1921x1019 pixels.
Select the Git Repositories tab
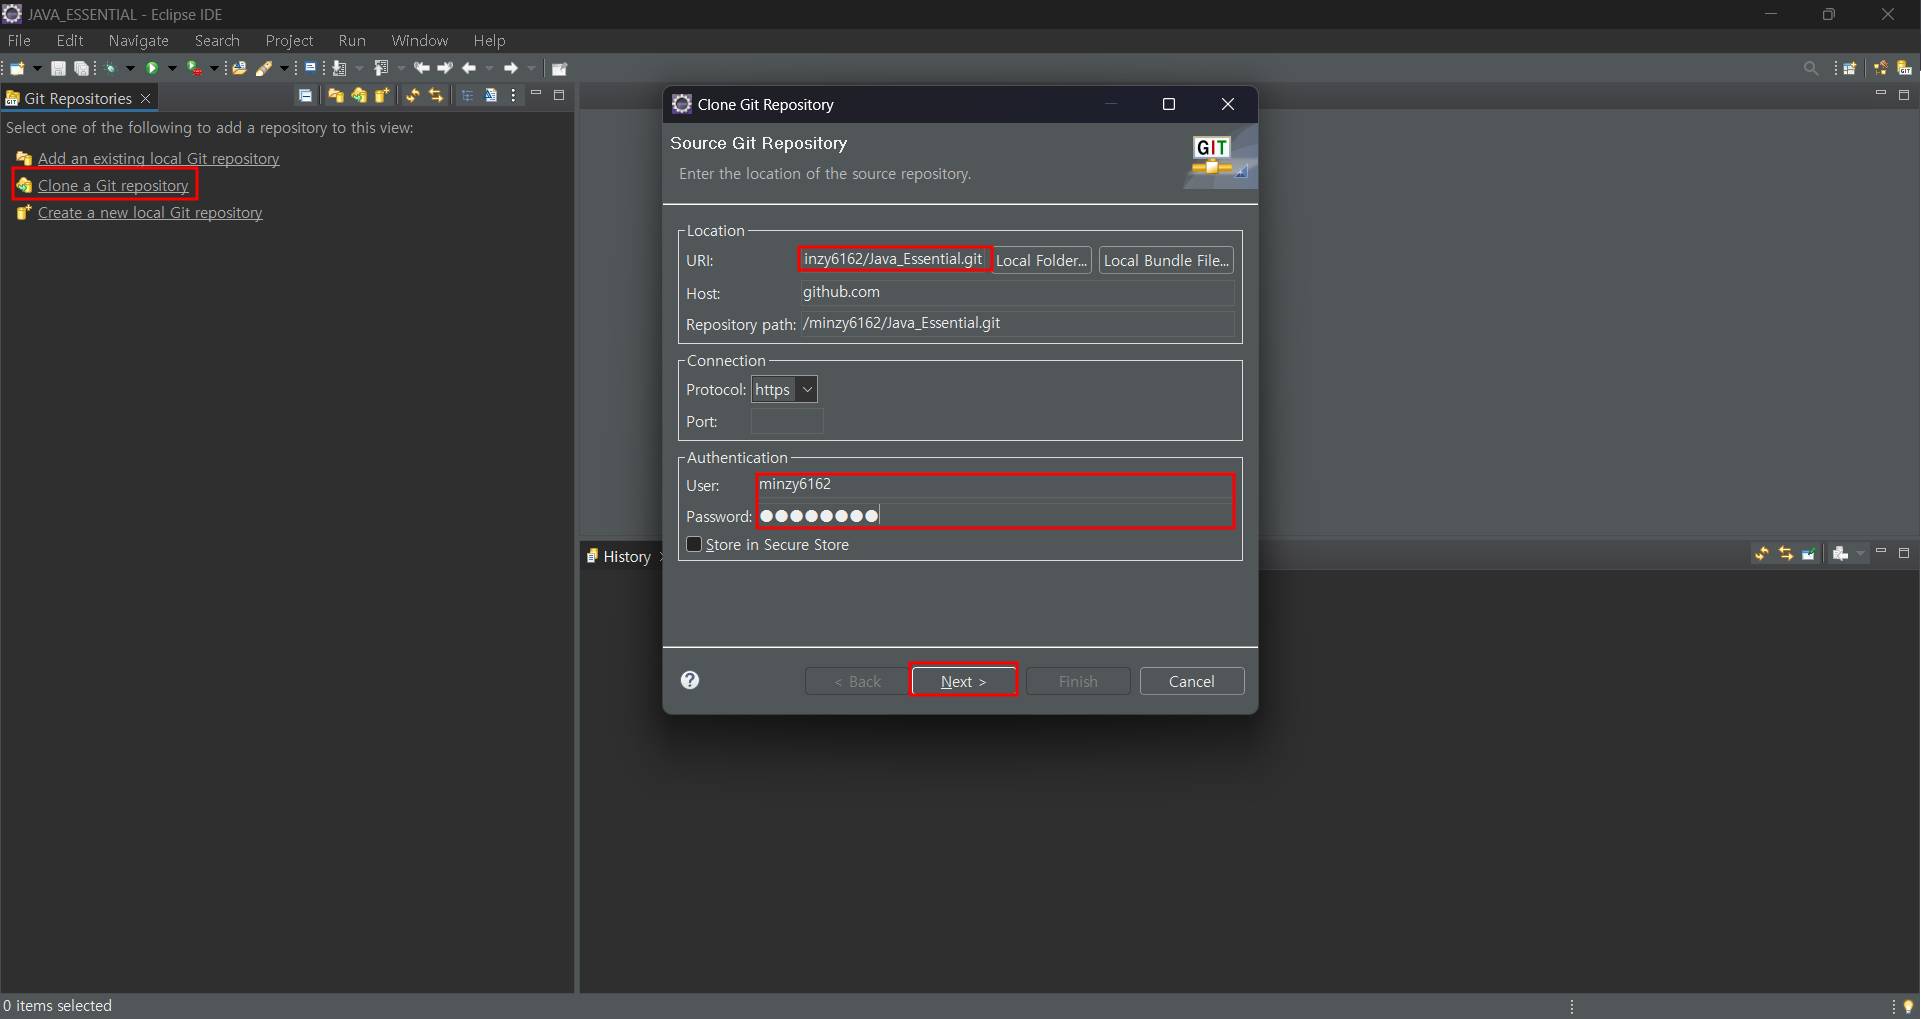tap(78, 98)
